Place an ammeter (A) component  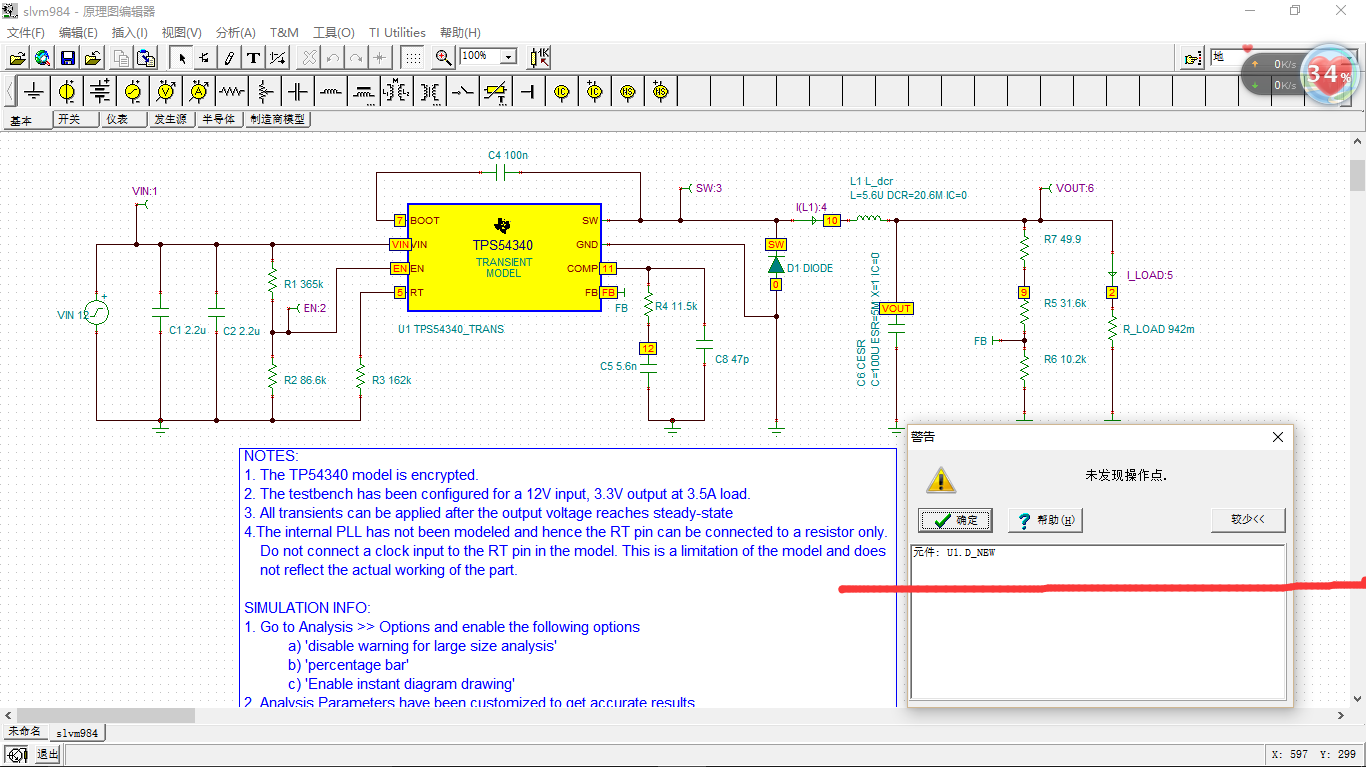[199, 92]
